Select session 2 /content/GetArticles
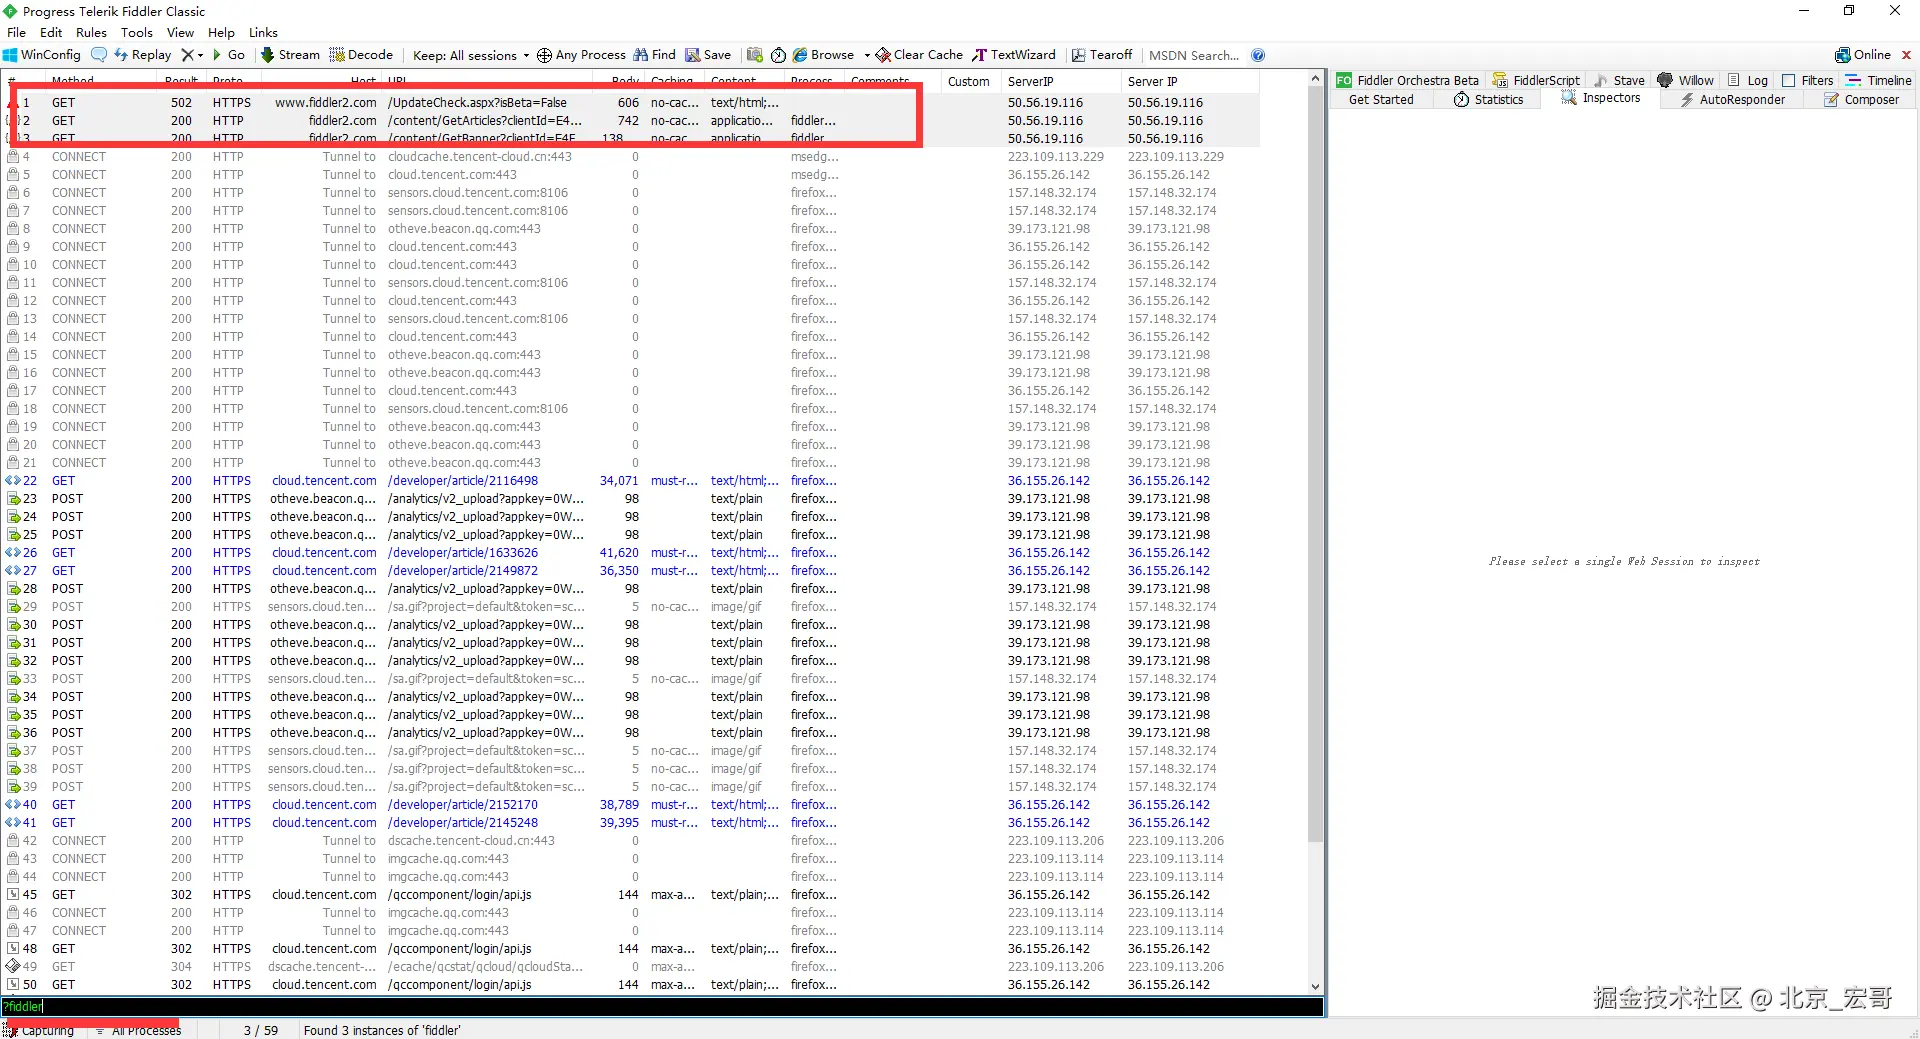The height and width of the screenshot is (1039, 1920). [x=630, y=121]
